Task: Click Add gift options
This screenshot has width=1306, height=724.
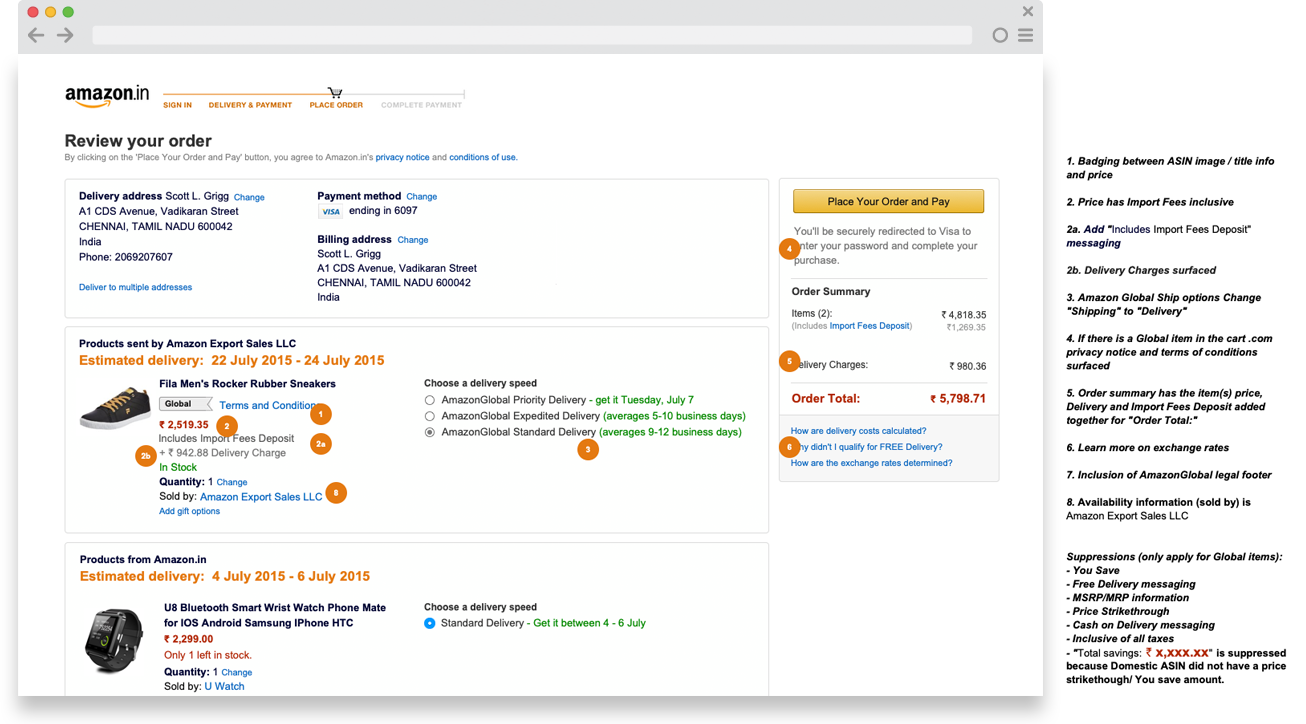Action: [189, 511]
